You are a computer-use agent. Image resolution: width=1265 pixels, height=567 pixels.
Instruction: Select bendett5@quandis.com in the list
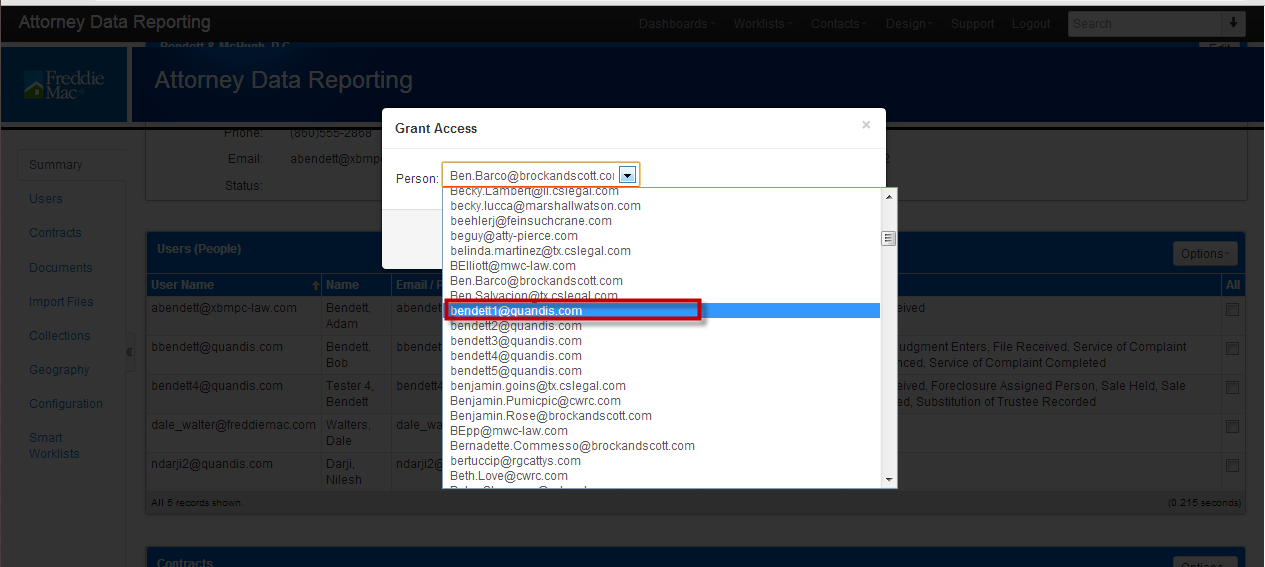pyautogui.click(x=661, y=371)
